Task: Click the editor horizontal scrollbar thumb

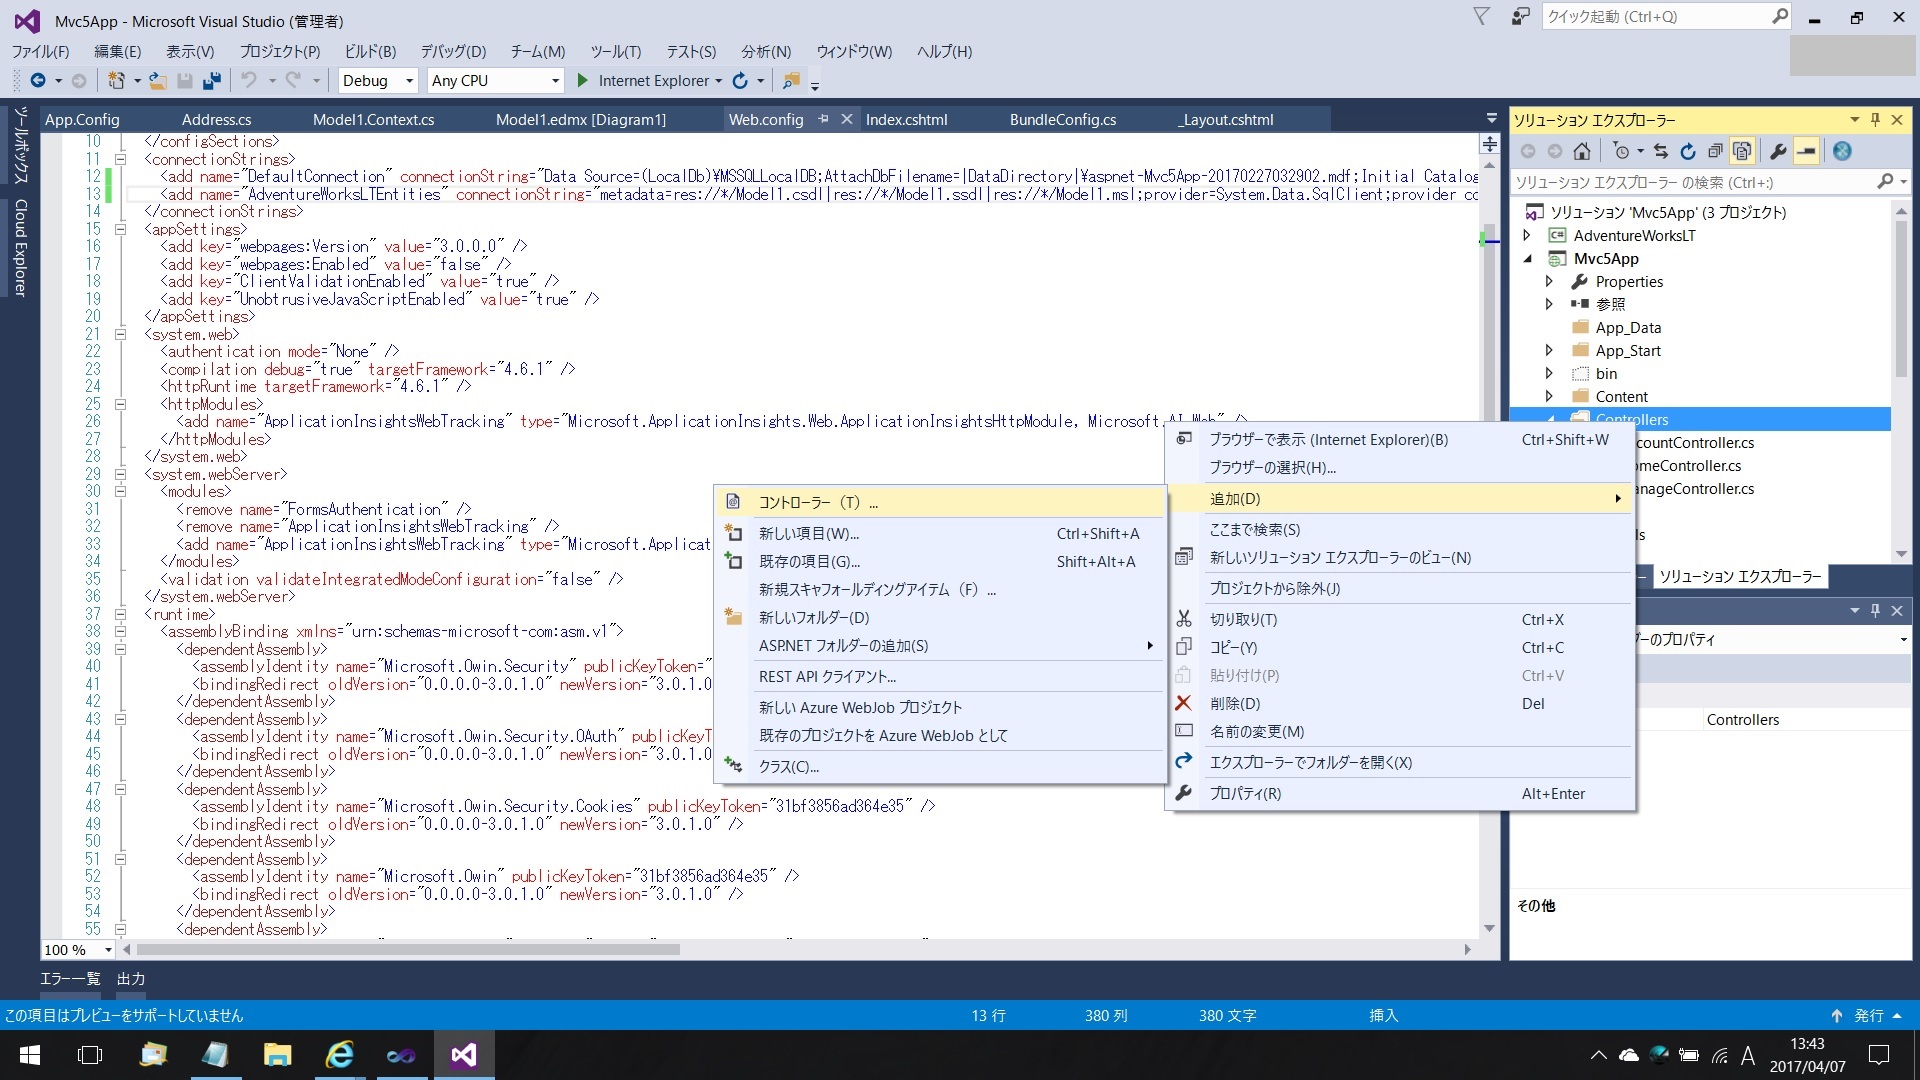Action: pos(408,949)
